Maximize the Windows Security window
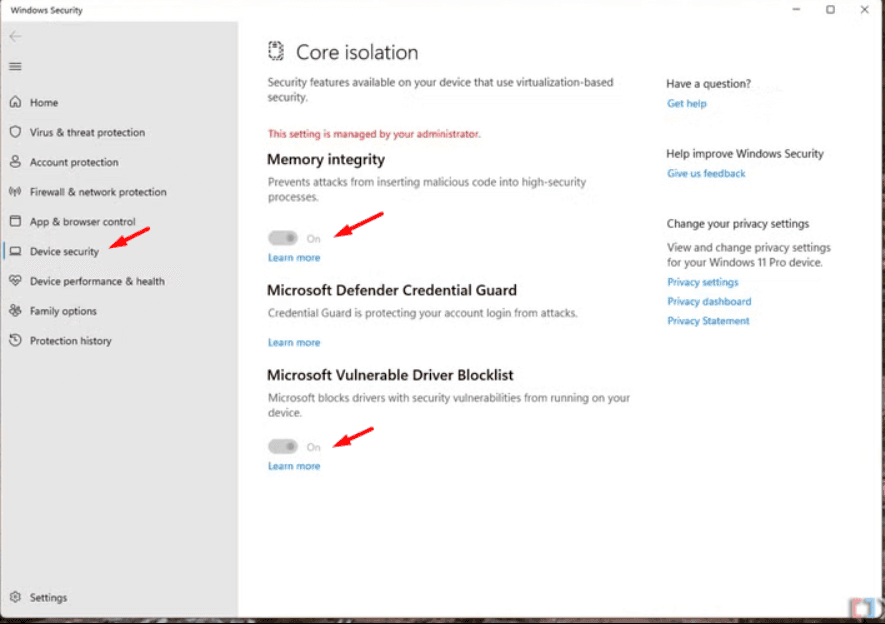The height and width of the screenshot is (624, 885). [x=830, y=10]
